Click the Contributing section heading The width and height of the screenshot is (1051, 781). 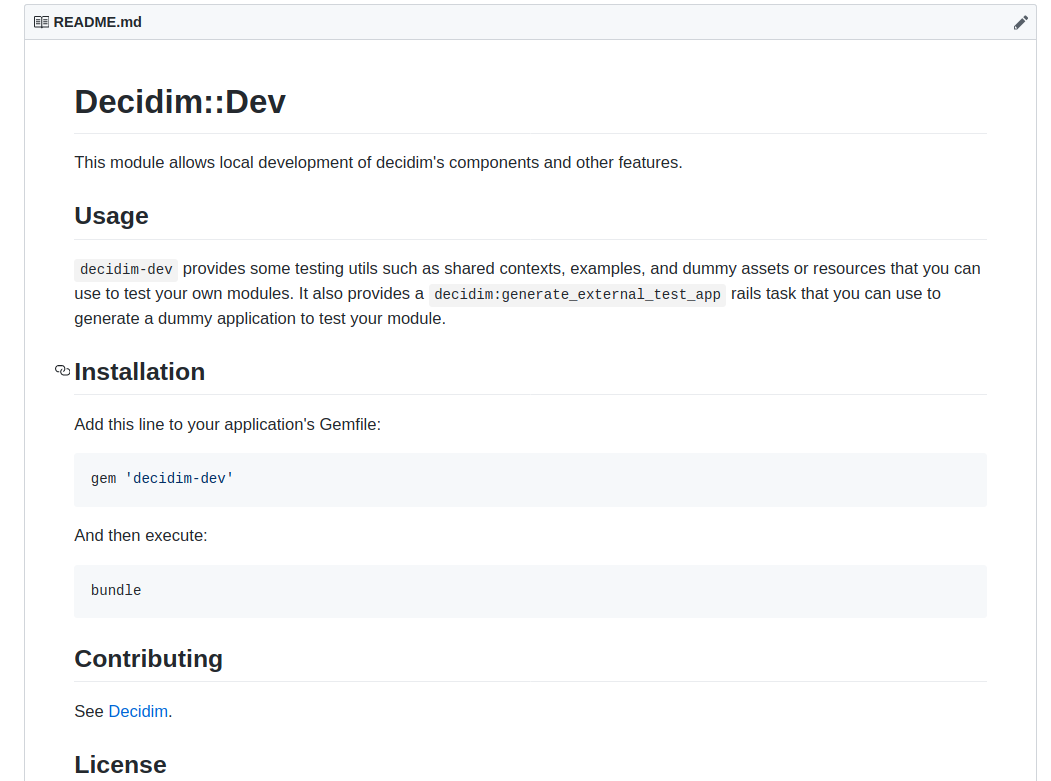(x=148, y=658)
